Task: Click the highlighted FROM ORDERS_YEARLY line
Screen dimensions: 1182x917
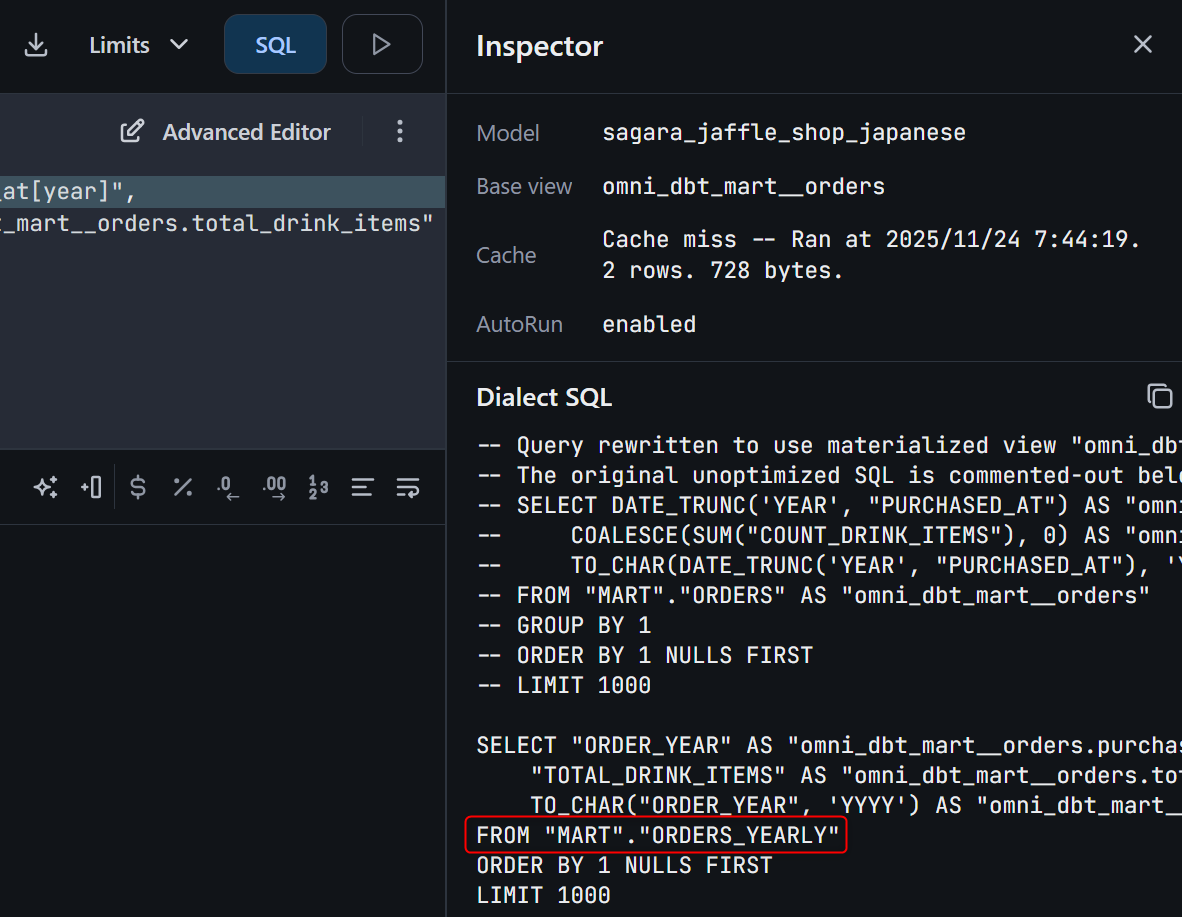Action: pos(656,835)
